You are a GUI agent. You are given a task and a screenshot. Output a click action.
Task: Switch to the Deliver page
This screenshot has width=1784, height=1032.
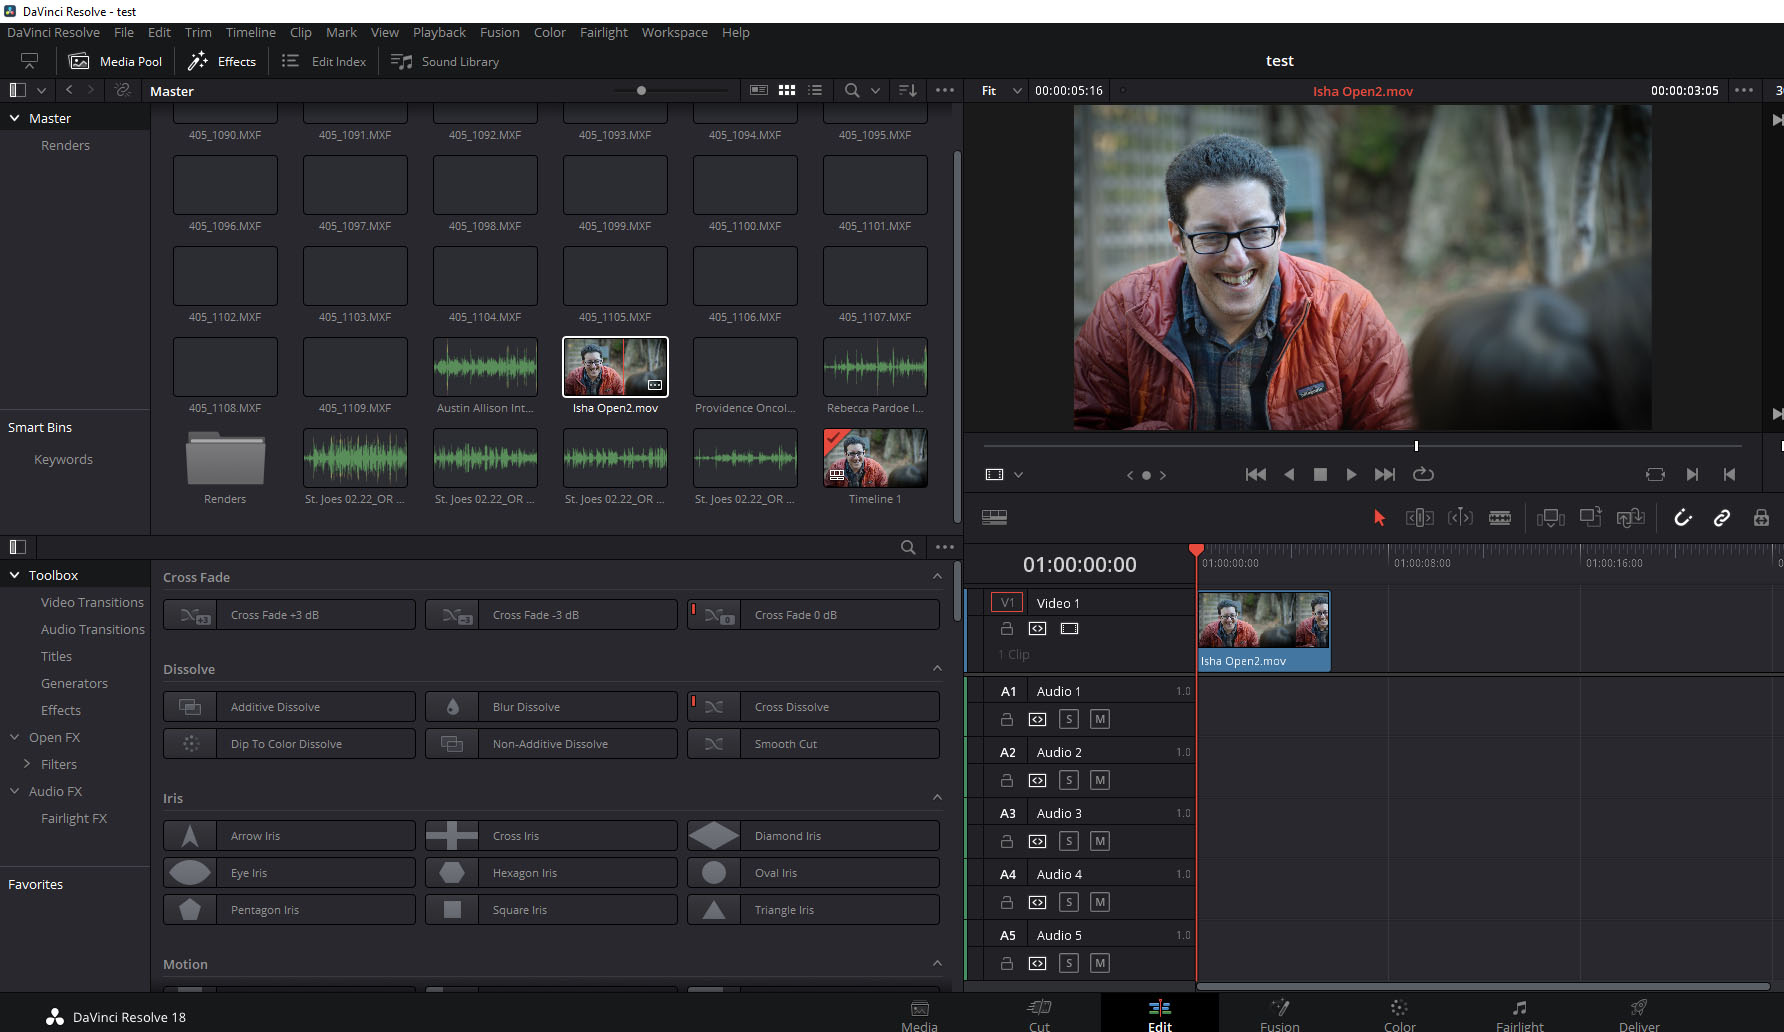[1638, 1014]
